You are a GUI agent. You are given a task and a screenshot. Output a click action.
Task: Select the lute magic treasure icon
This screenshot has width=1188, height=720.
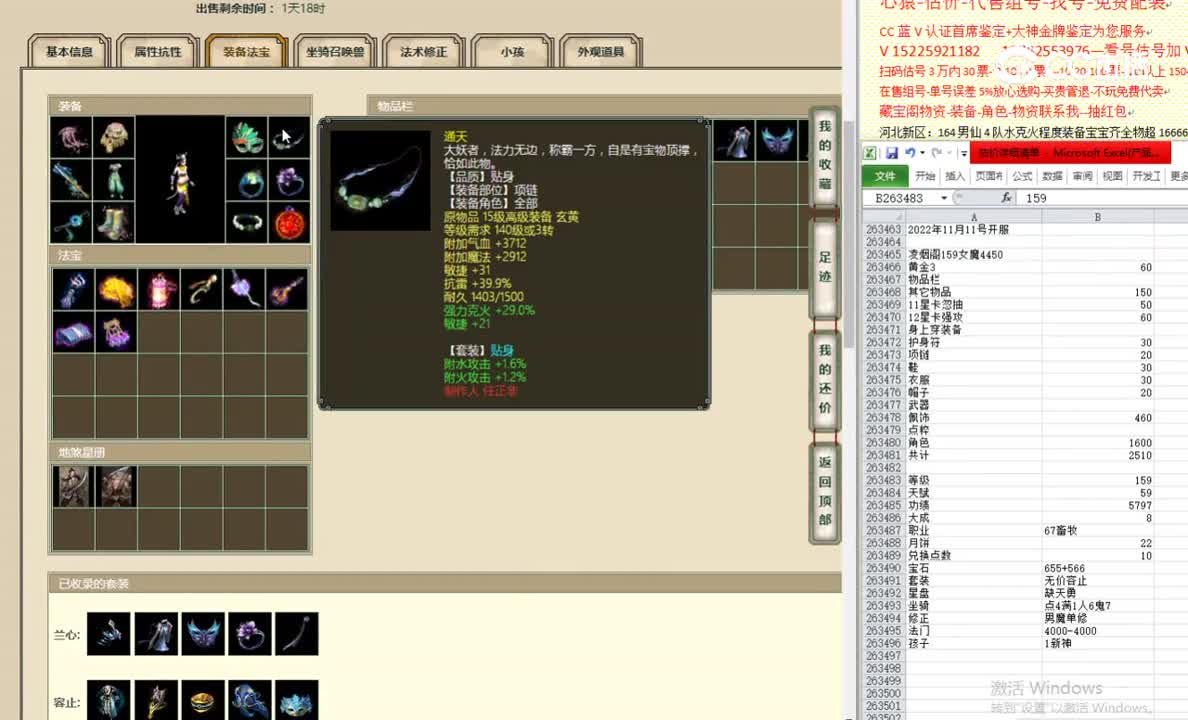[287, 290]
